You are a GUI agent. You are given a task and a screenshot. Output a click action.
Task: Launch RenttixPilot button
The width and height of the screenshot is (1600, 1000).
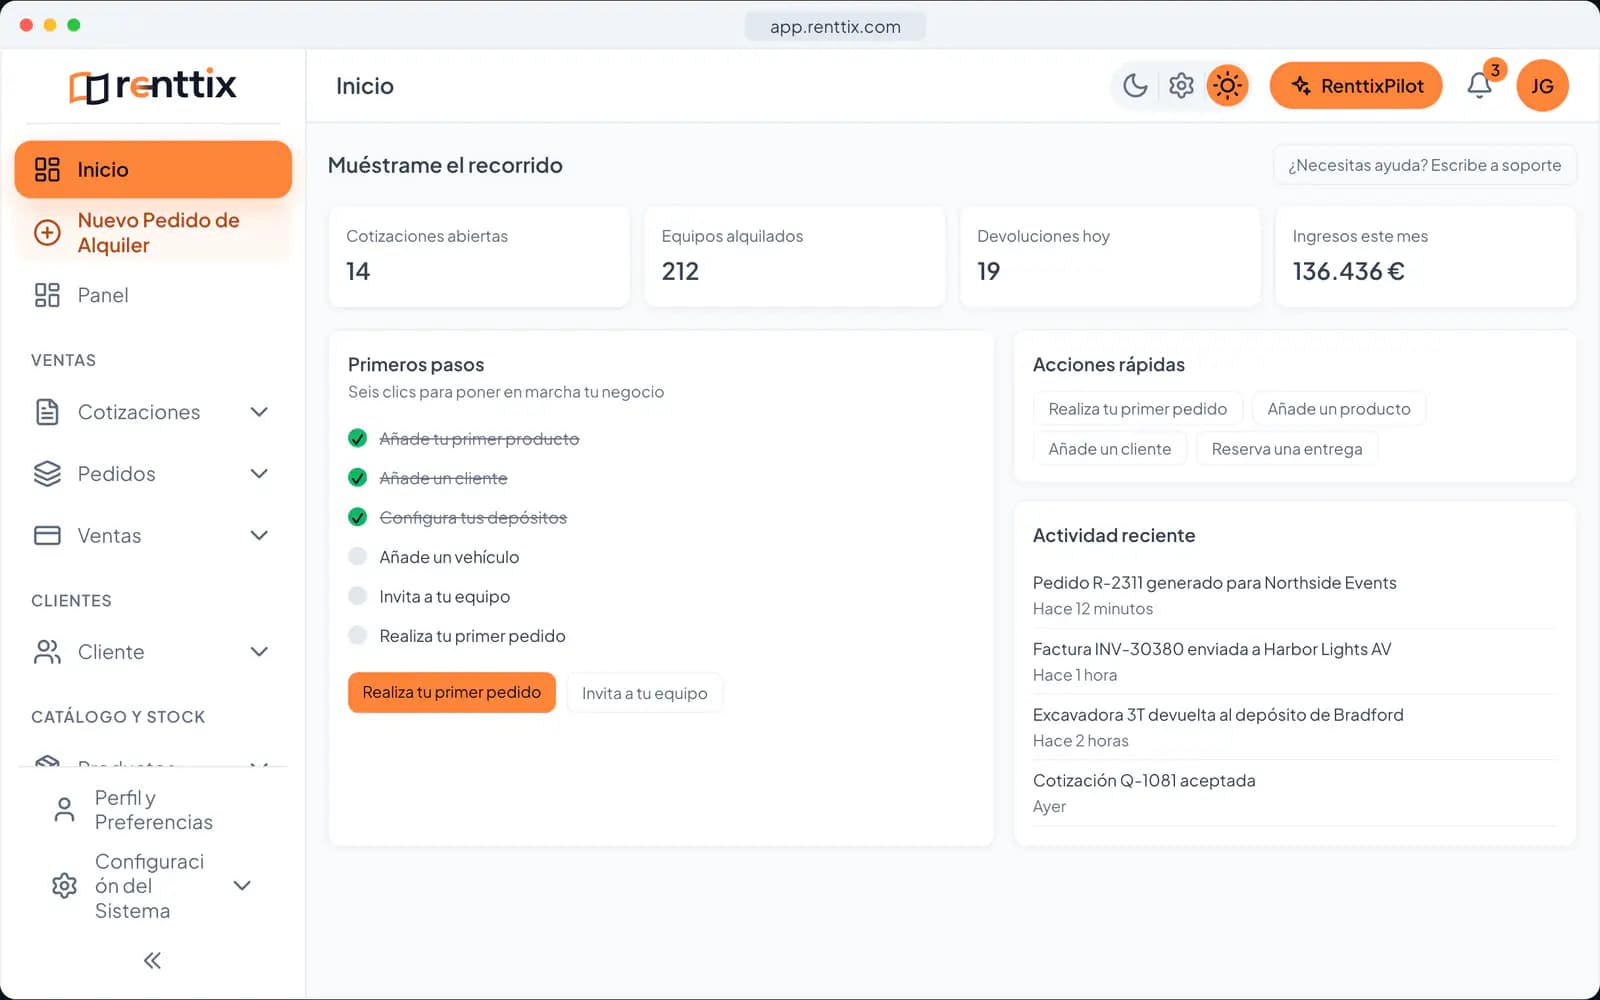(1356, 86)
